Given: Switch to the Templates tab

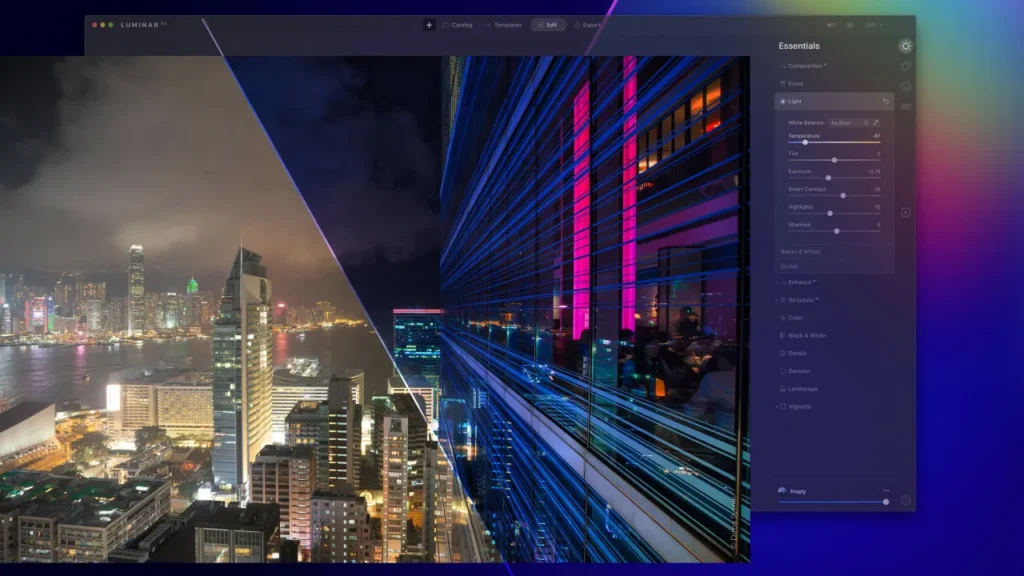Looking at the screenshot, I should pos(503,25).
